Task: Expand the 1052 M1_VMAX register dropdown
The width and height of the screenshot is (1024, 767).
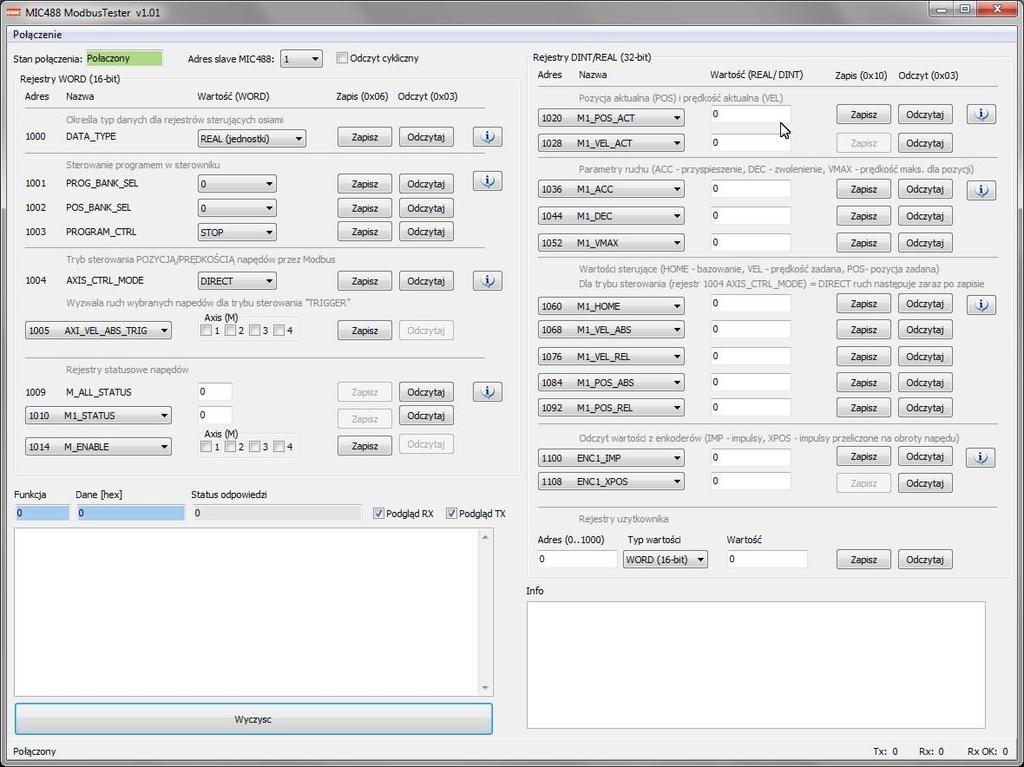Action: (x=611, y=243)
